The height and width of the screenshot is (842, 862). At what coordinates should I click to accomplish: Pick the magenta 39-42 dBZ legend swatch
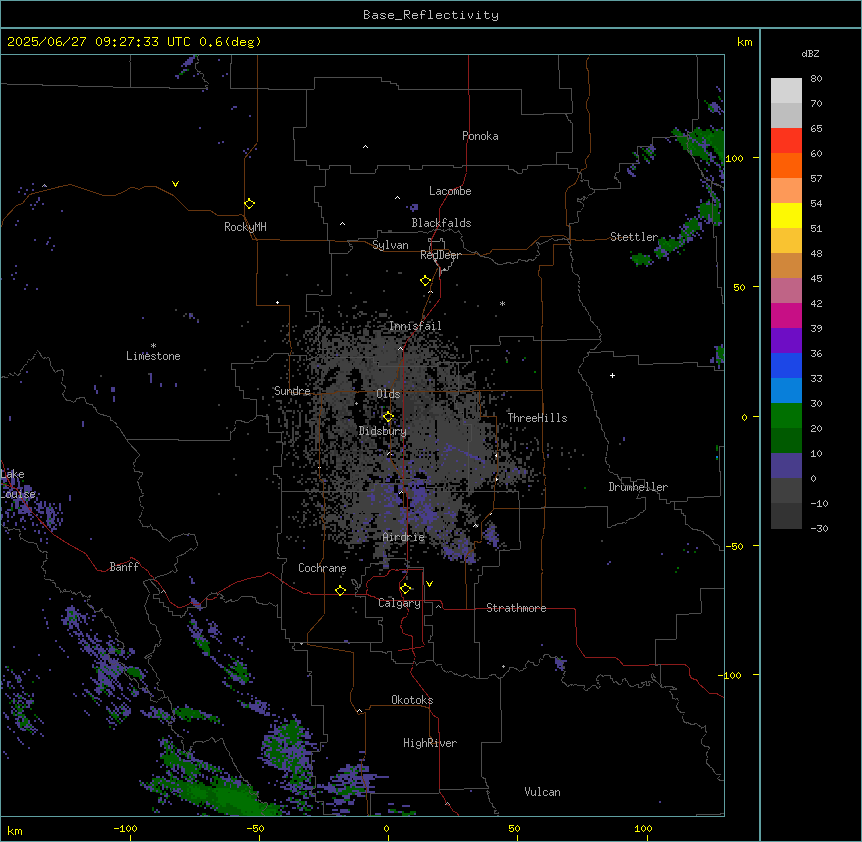point(786,315)
